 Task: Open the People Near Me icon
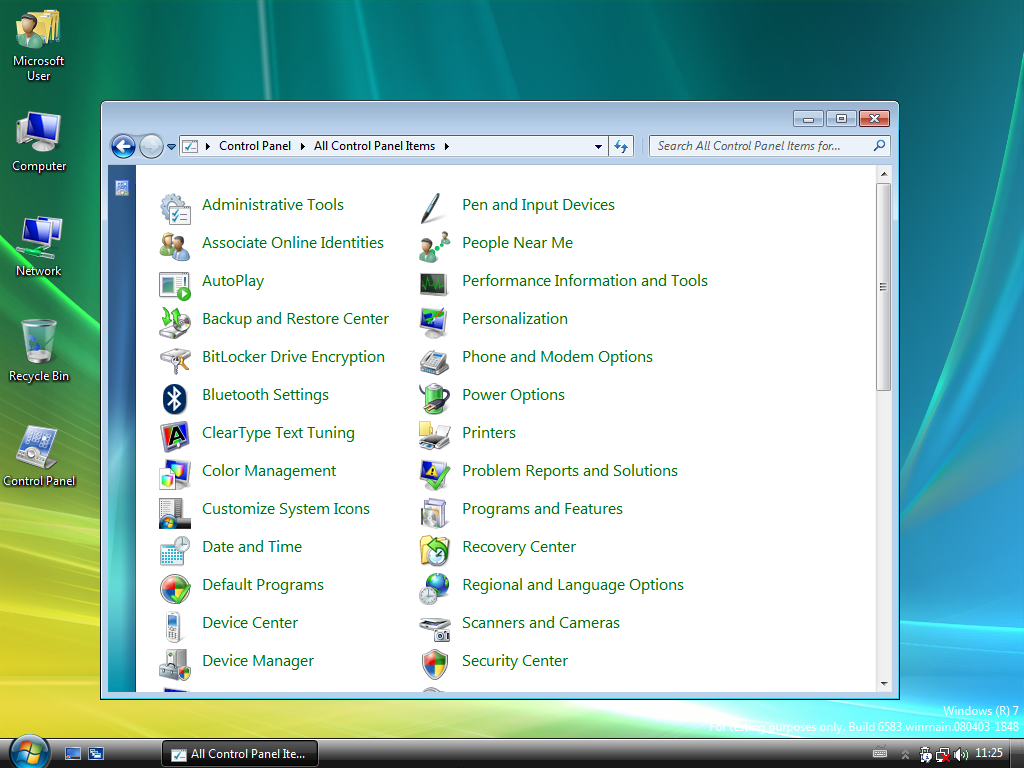[435, 246]
